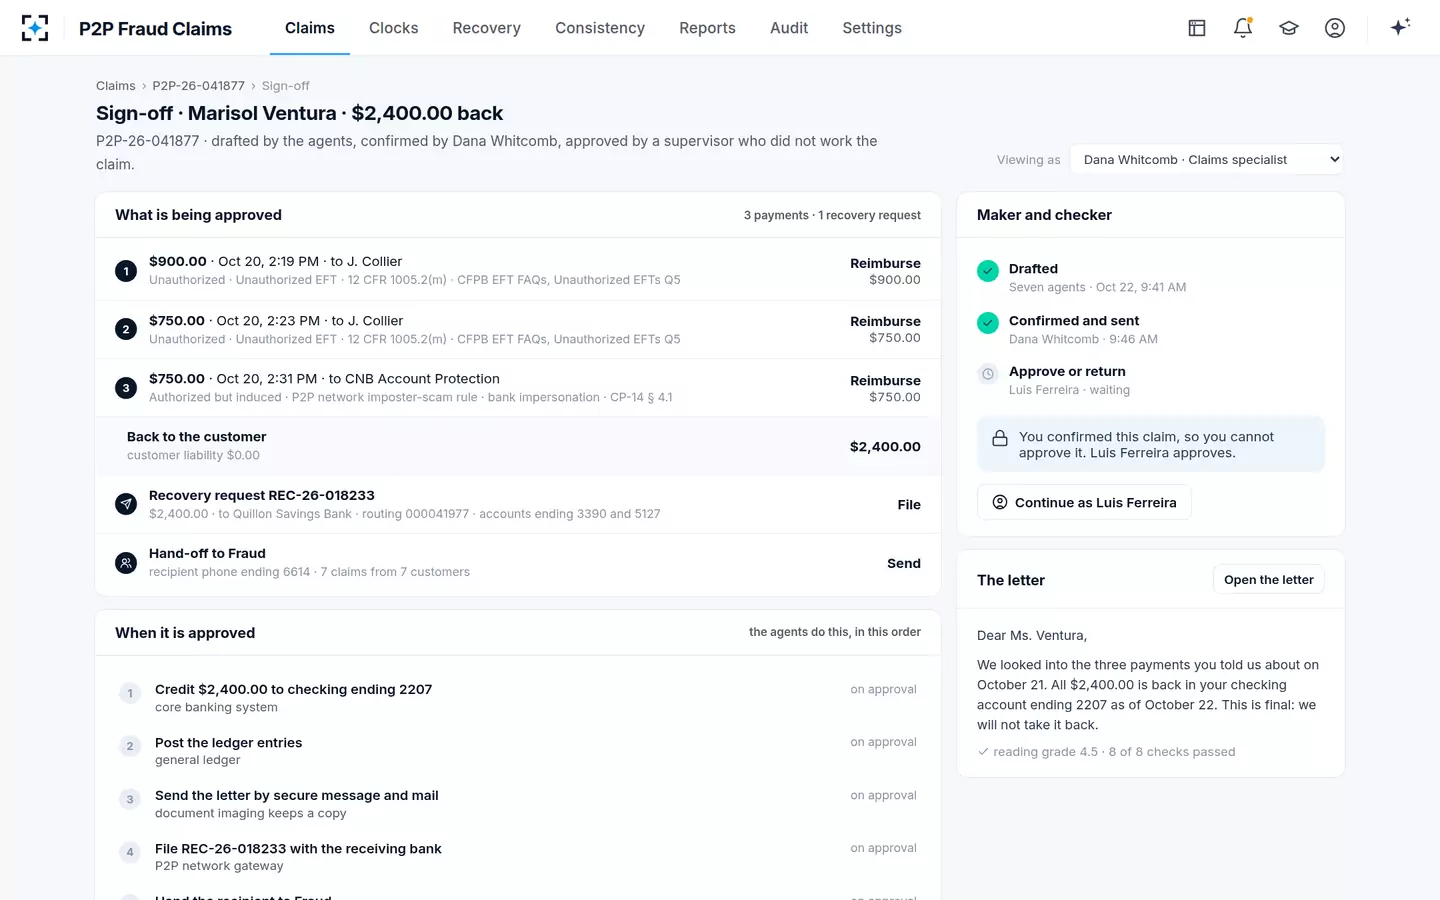This screenshot has height=900, width=1440.
Task: Click the Sign-off breadcrumb text
Action: [286, 86]
